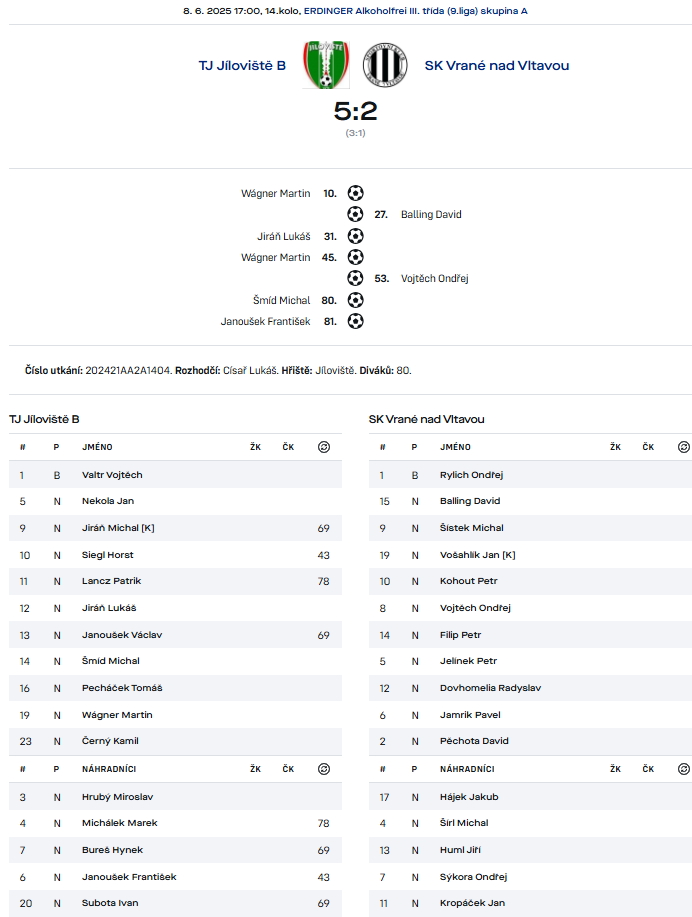Click the goal ball icon at minute 10
The image size is (692, 917).
click(x=356, y=193)
